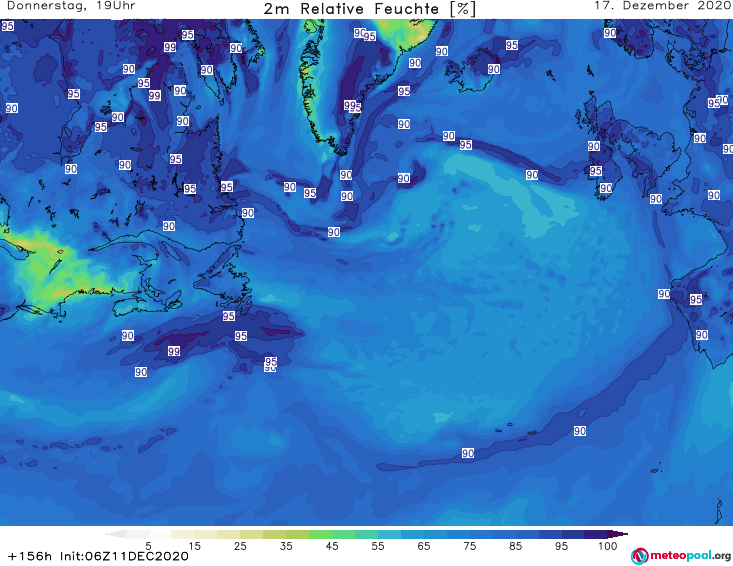Click the legend value 55

378,546
